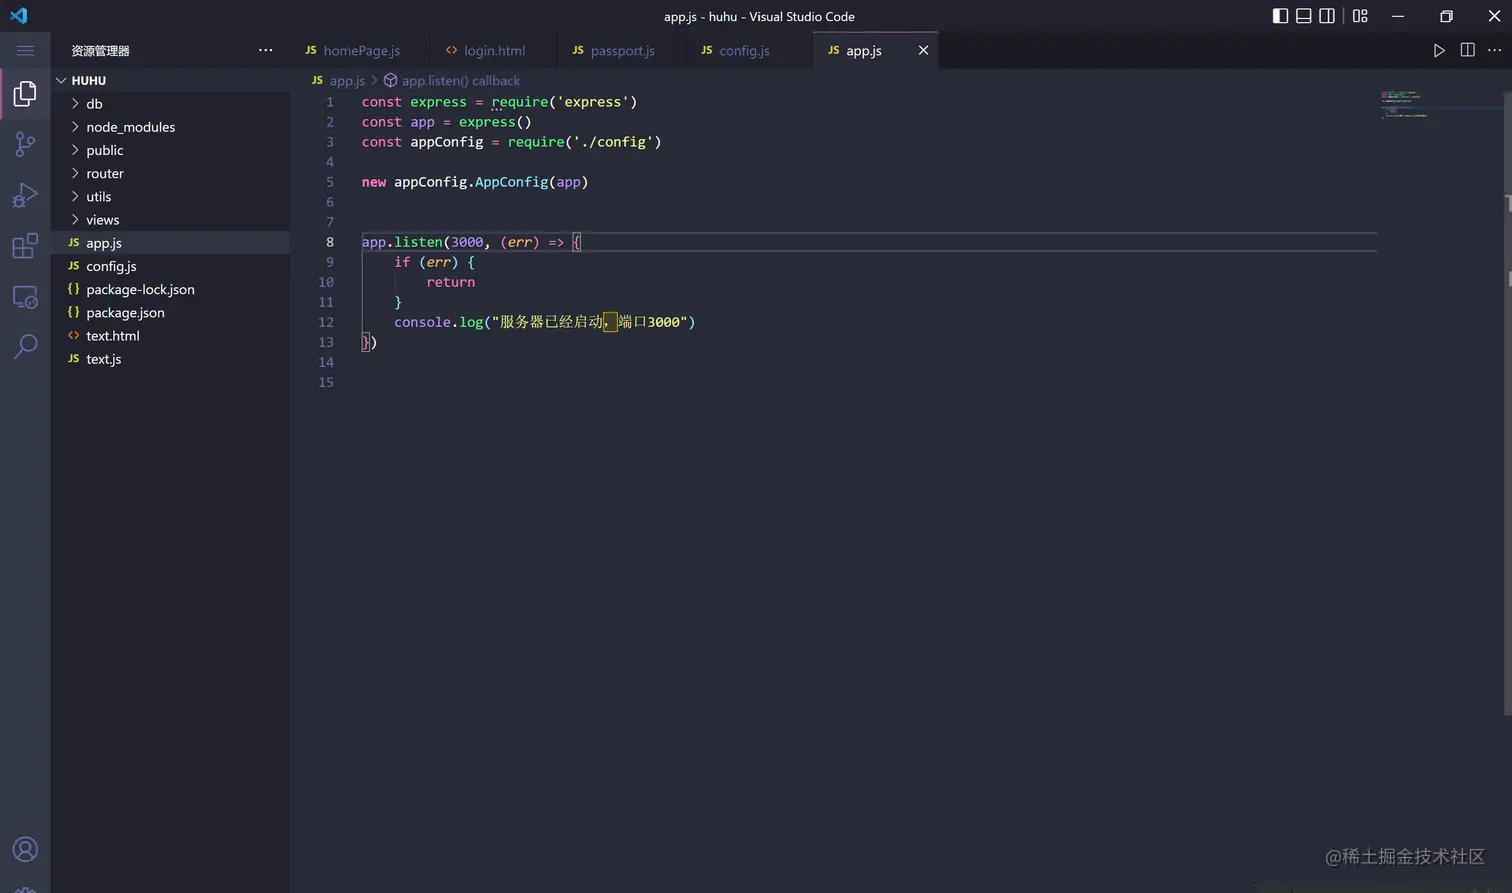Viewport: 1512px width, 893px height.
Task: Expand the db folder
Action: point(170,104)
